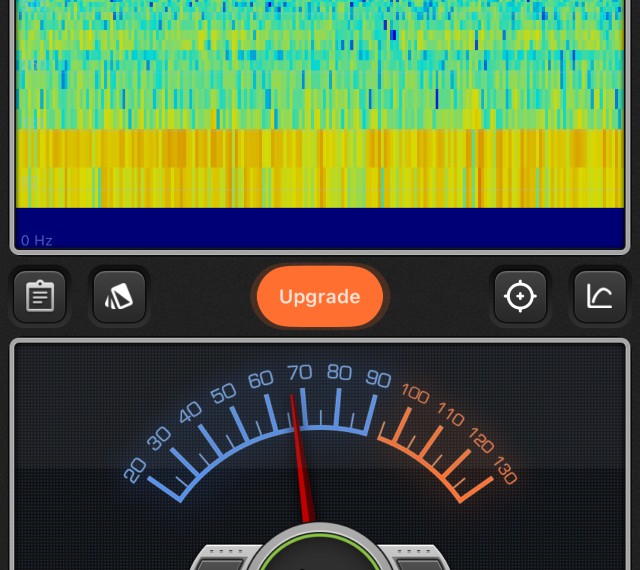Tap the blue-green upper area of the spectrogram
This screenshot has height=570, width=640.
(x=320, y=60)
